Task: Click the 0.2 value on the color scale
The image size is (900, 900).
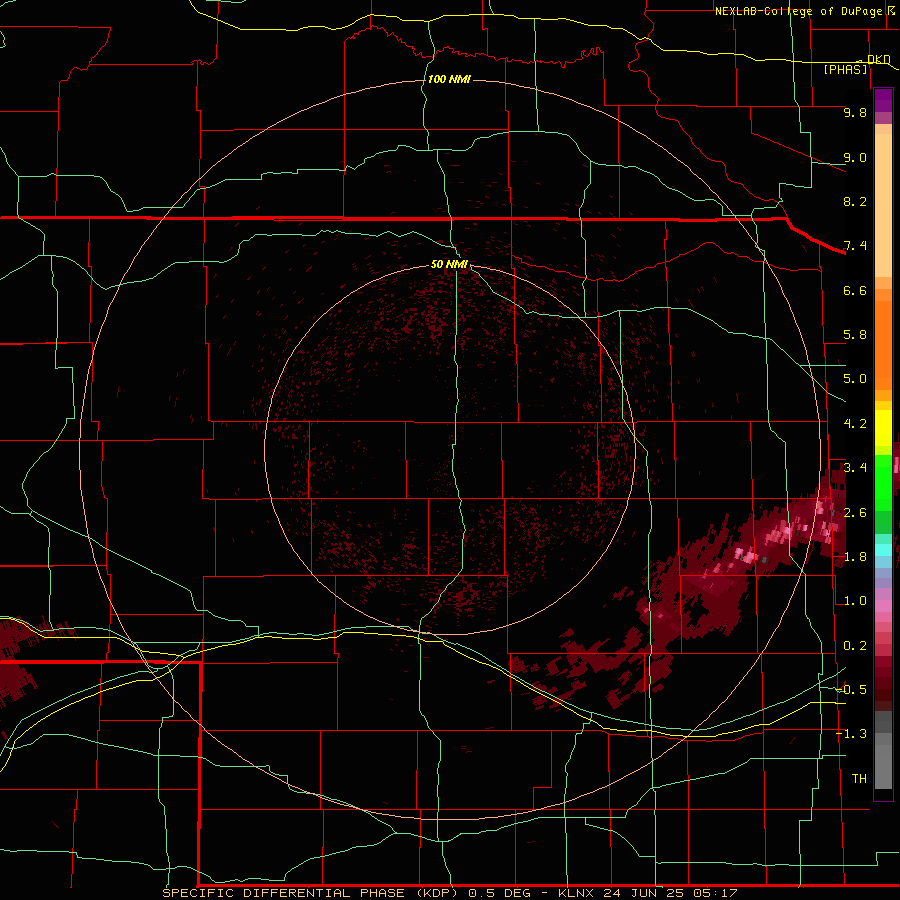Action: point(855,646)
